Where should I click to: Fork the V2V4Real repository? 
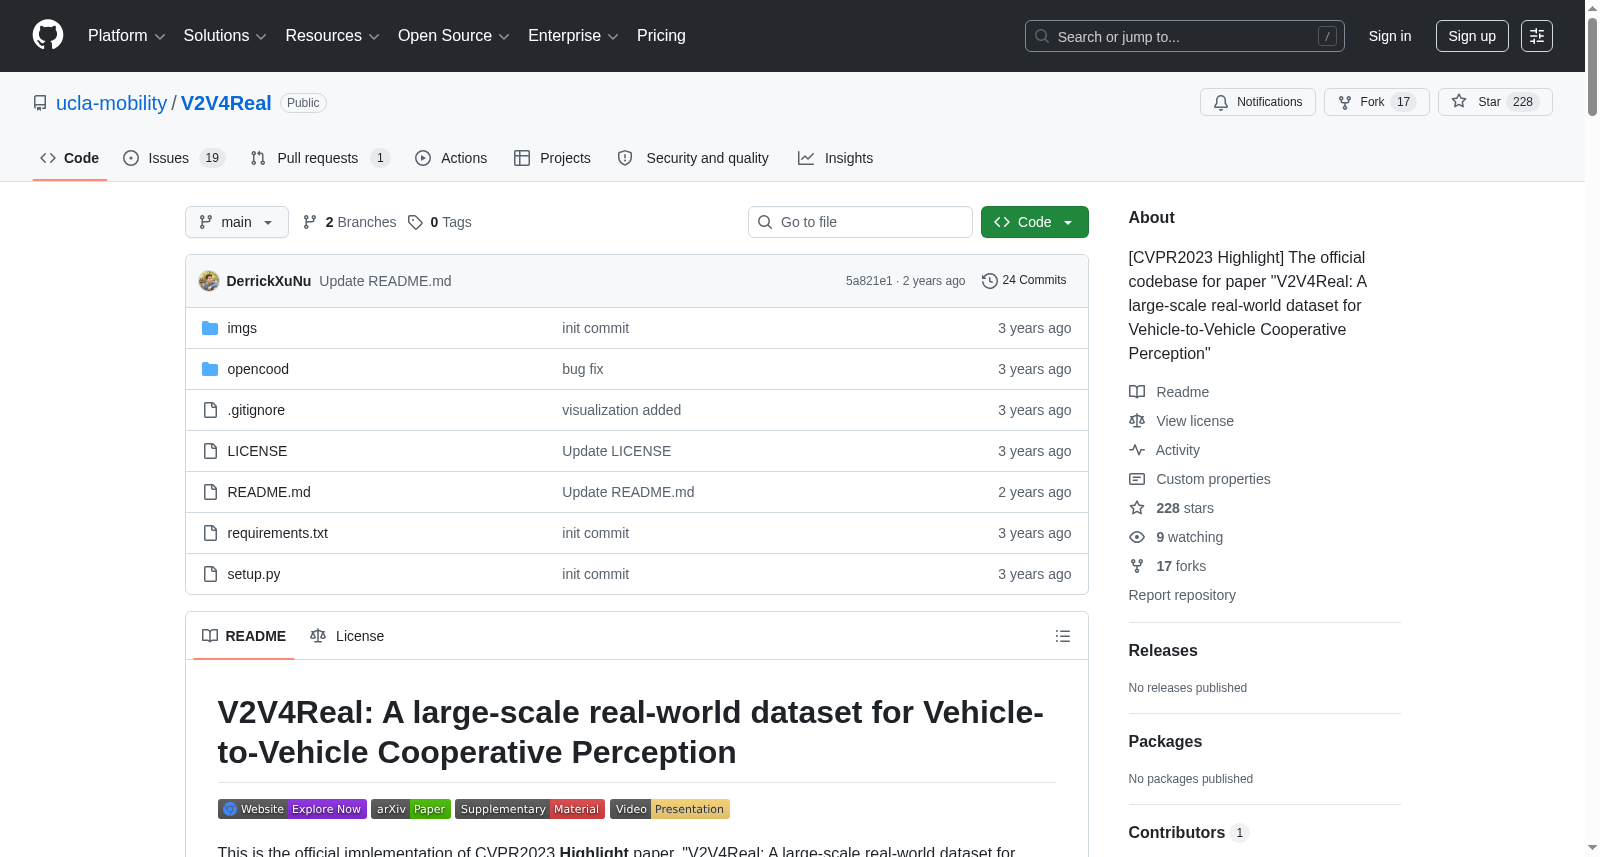1377,102
